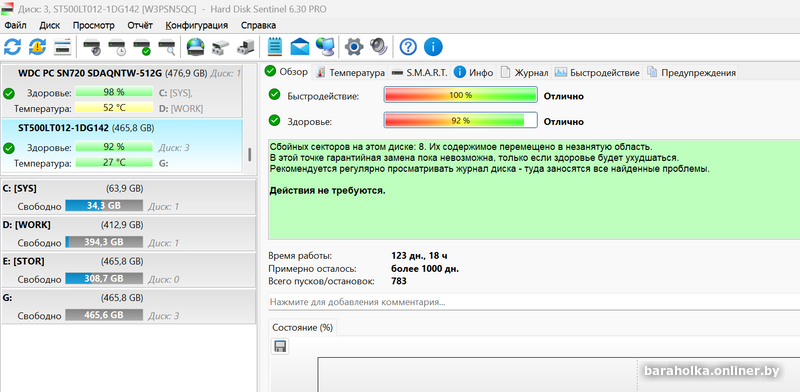
Task: Click the green check icon of the WDC disk
Action: (x=8, y=93)
